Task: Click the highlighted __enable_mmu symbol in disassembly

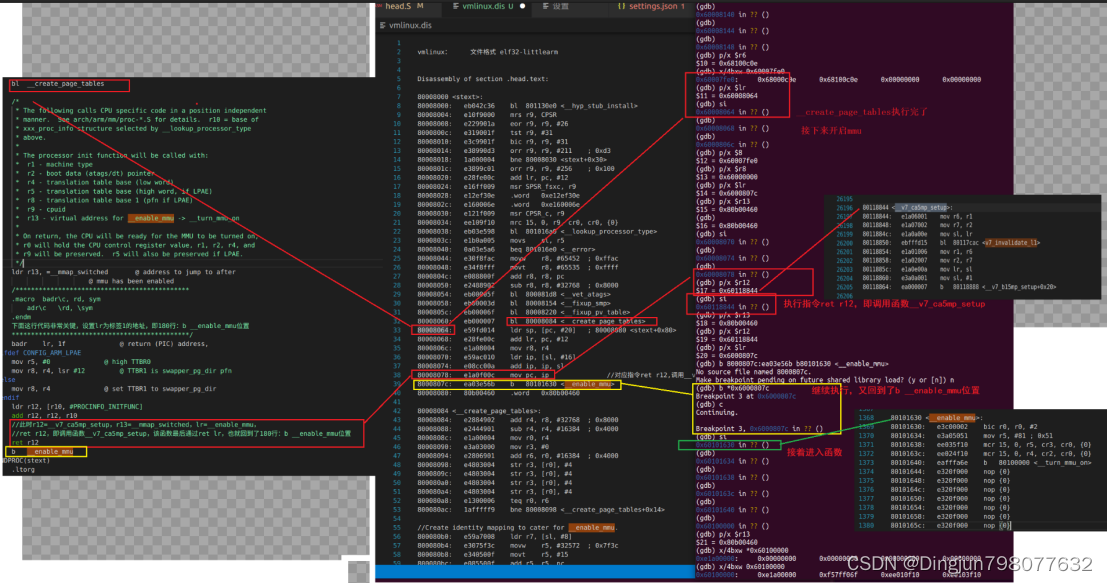Action: (588, 384)
